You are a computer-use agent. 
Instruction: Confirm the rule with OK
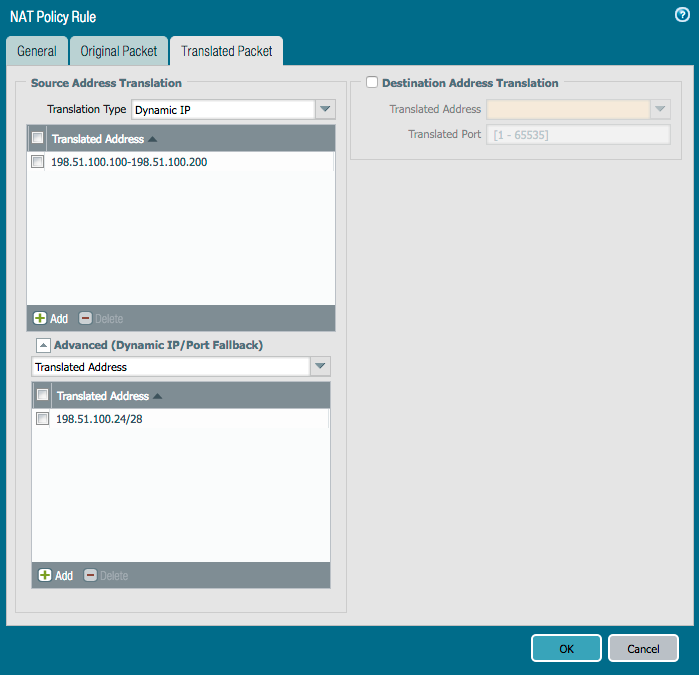pyautogui.click(x=566, y=648)
